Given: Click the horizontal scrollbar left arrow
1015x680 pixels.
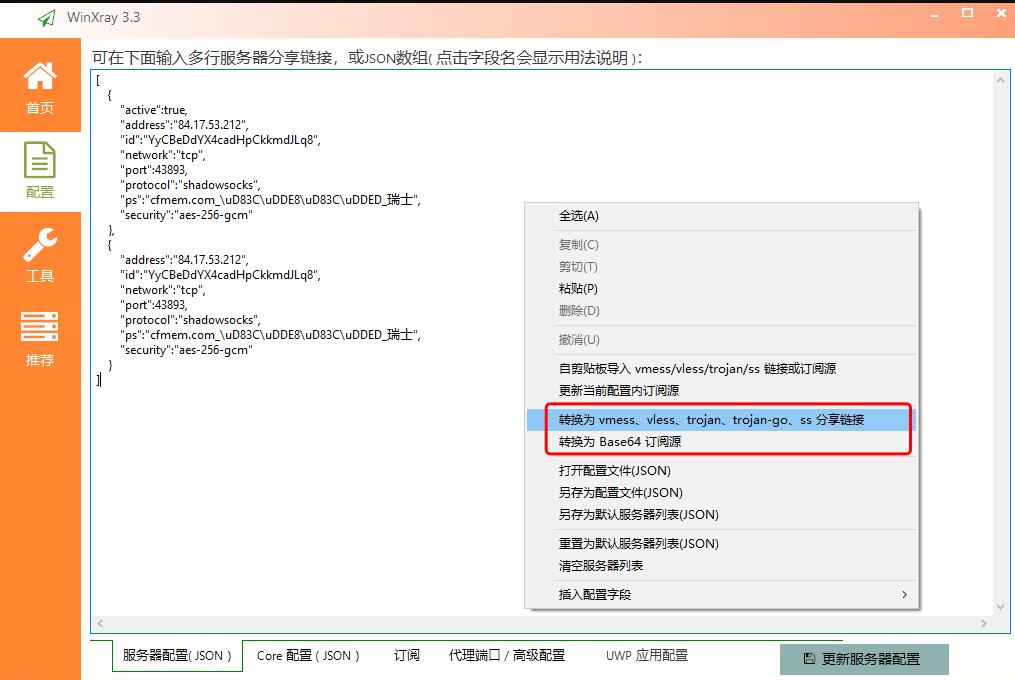Looking at the screenshot, I should tap(100, 624).
